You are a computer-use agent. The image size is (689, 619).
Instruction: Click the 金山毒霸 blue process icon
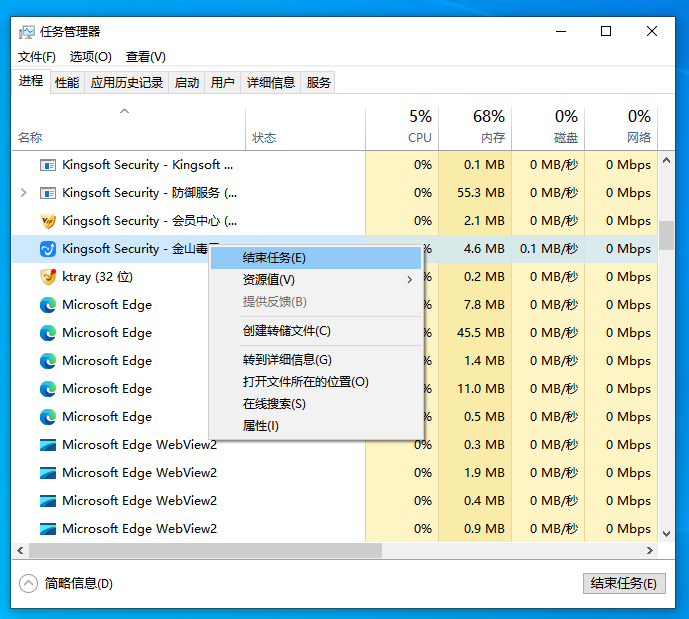click(48, 249)
